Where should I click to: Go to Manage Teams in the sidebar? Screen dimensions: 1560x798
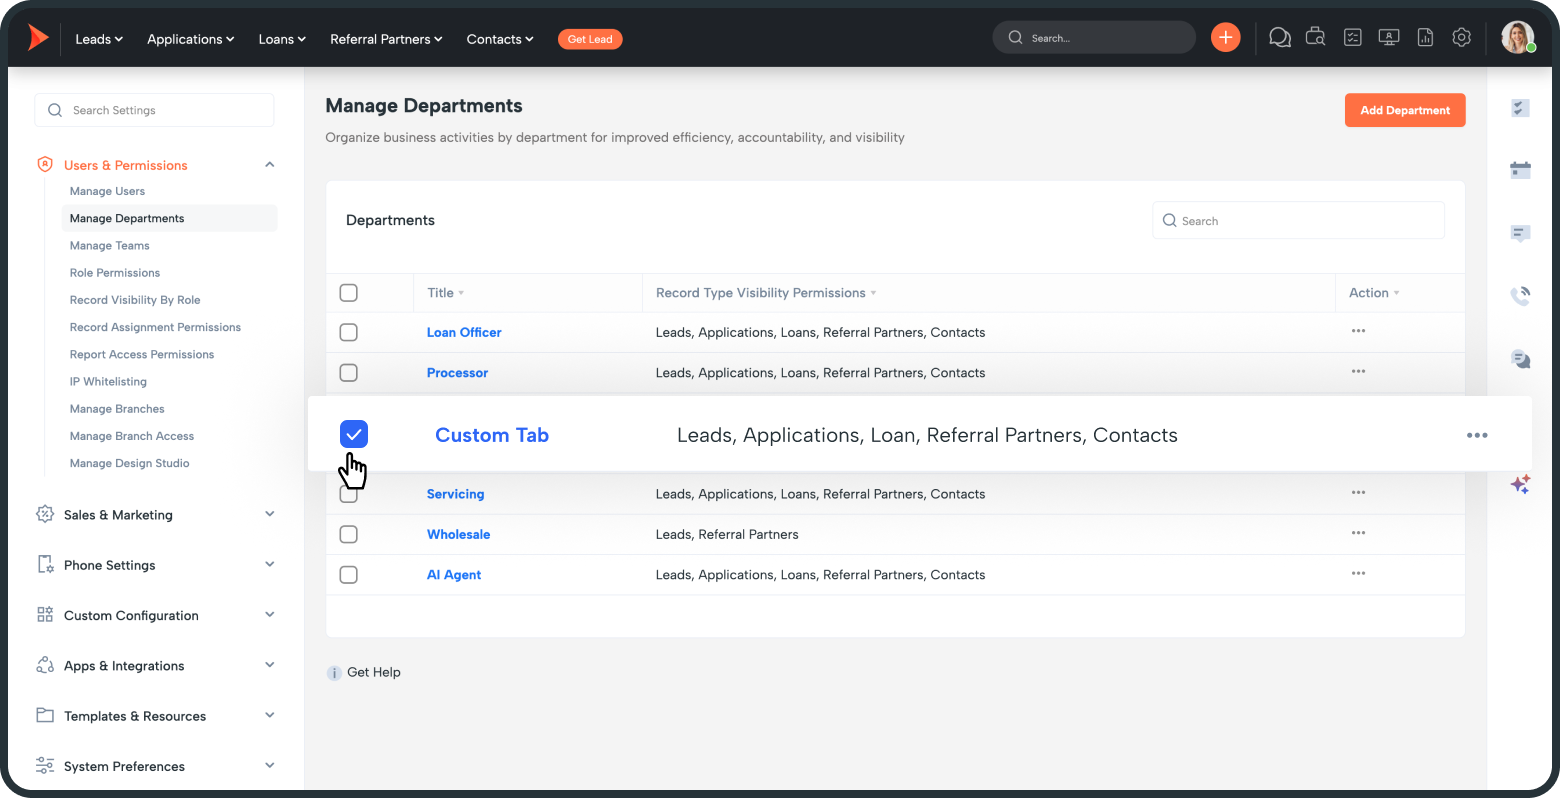[x=109, y=245]
